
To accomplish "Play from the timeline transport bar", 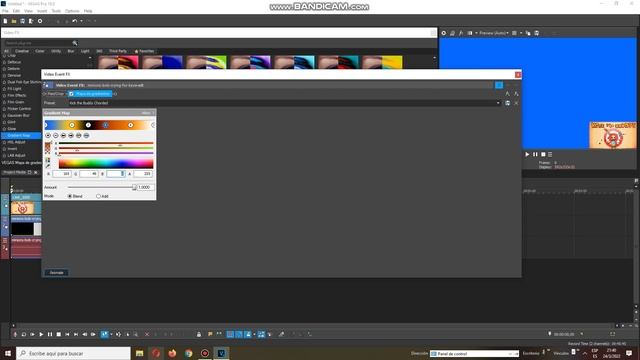I will (41, 334).
